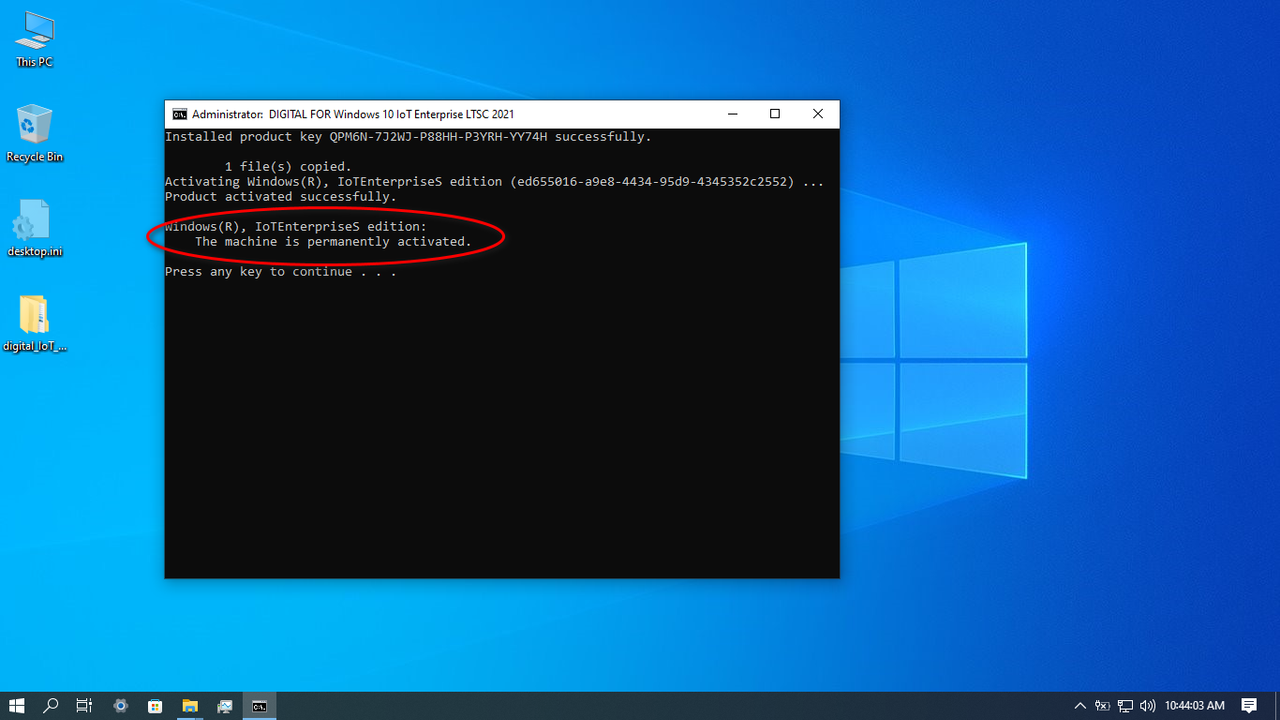Minimize the Administrator console window

[732, 114]
